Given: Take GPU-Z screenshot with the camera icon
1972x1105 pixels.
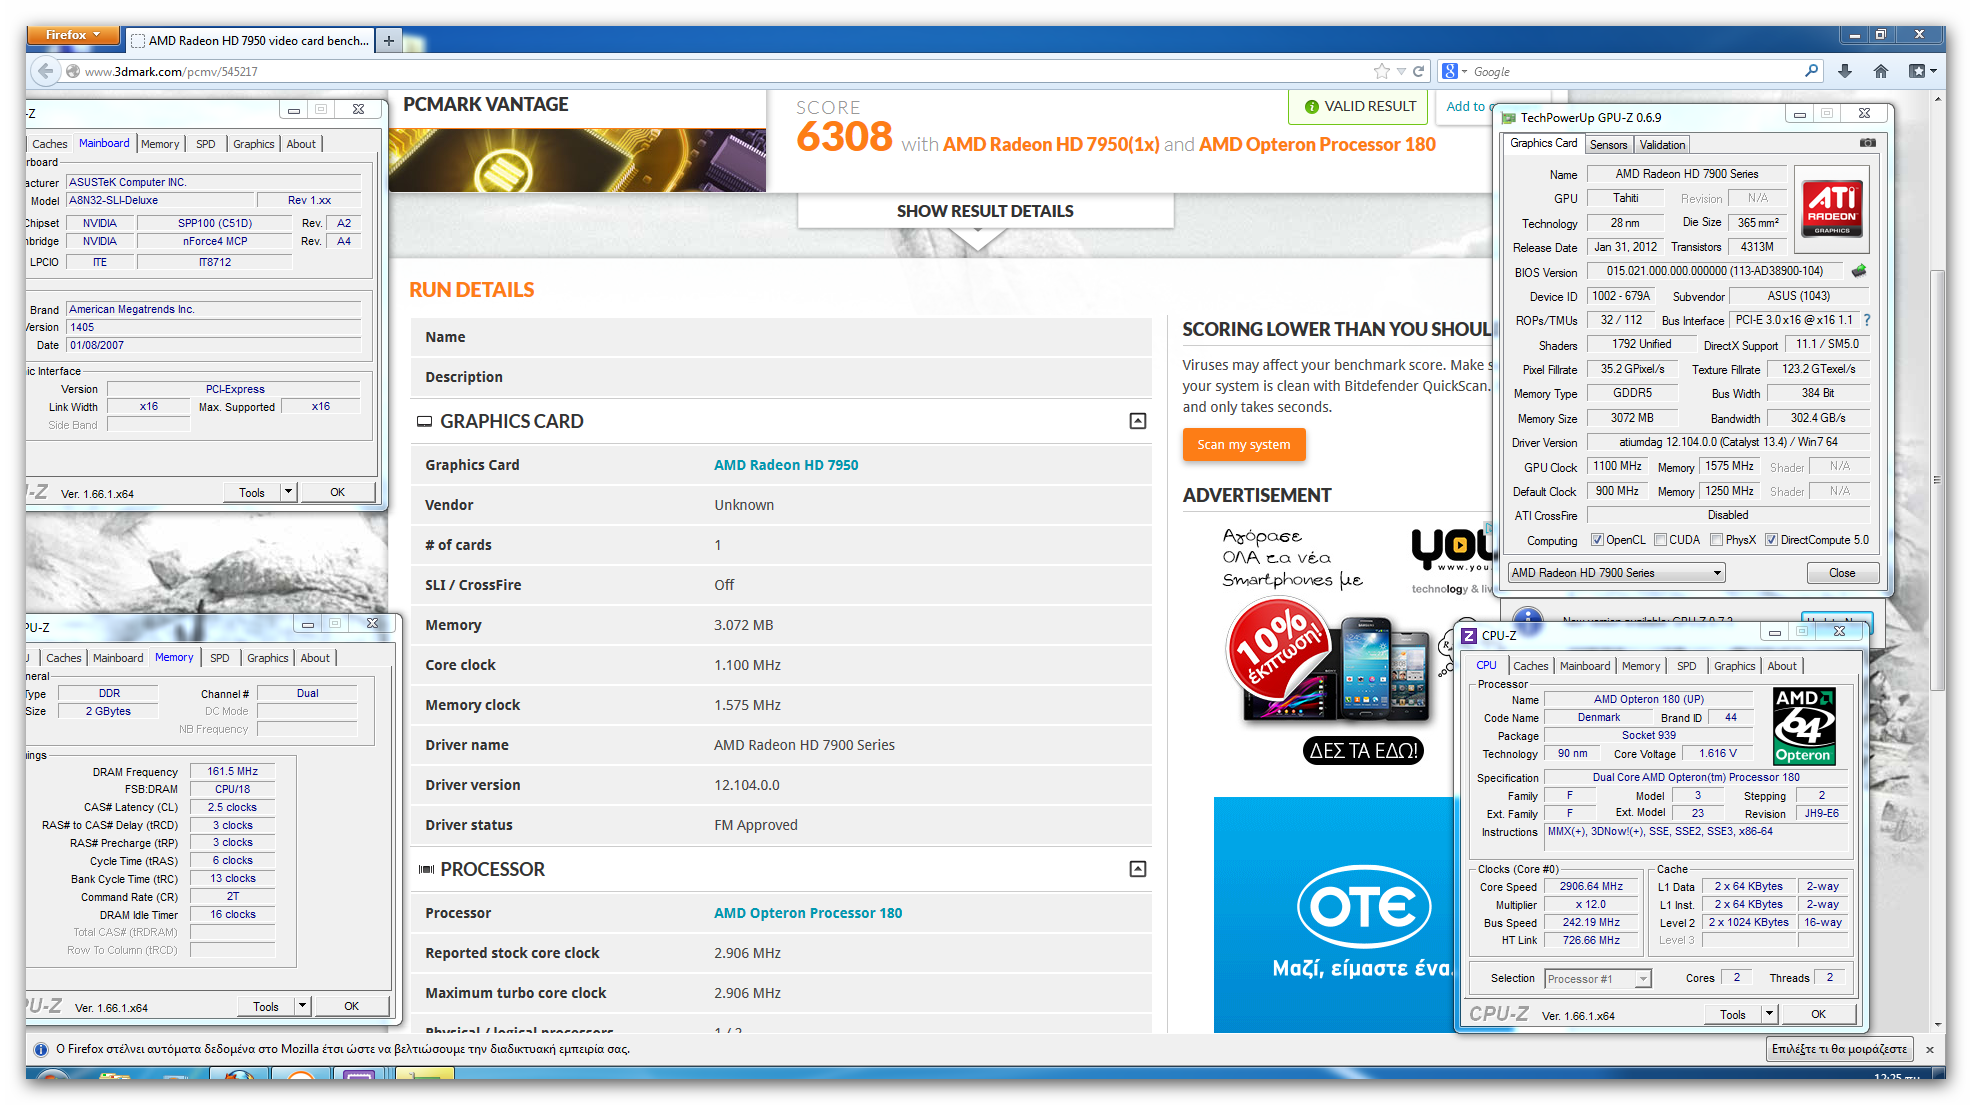Looking at the screenshot, I should coord(1867,143).
